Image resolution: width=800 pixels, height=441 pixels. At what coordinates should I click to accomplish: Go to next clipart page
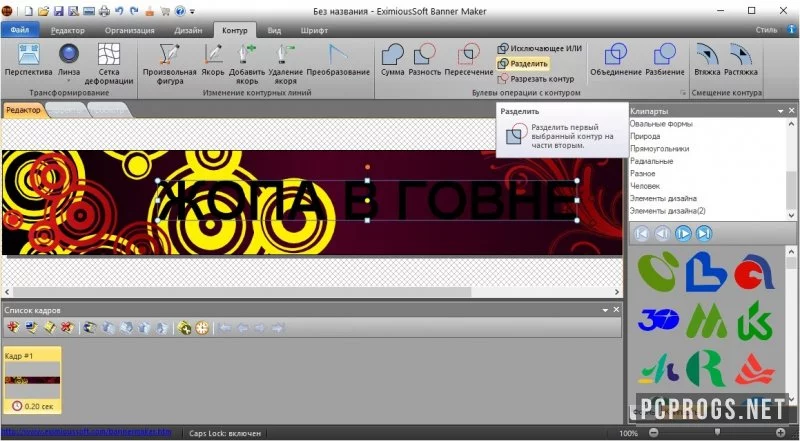click(683, 234)
